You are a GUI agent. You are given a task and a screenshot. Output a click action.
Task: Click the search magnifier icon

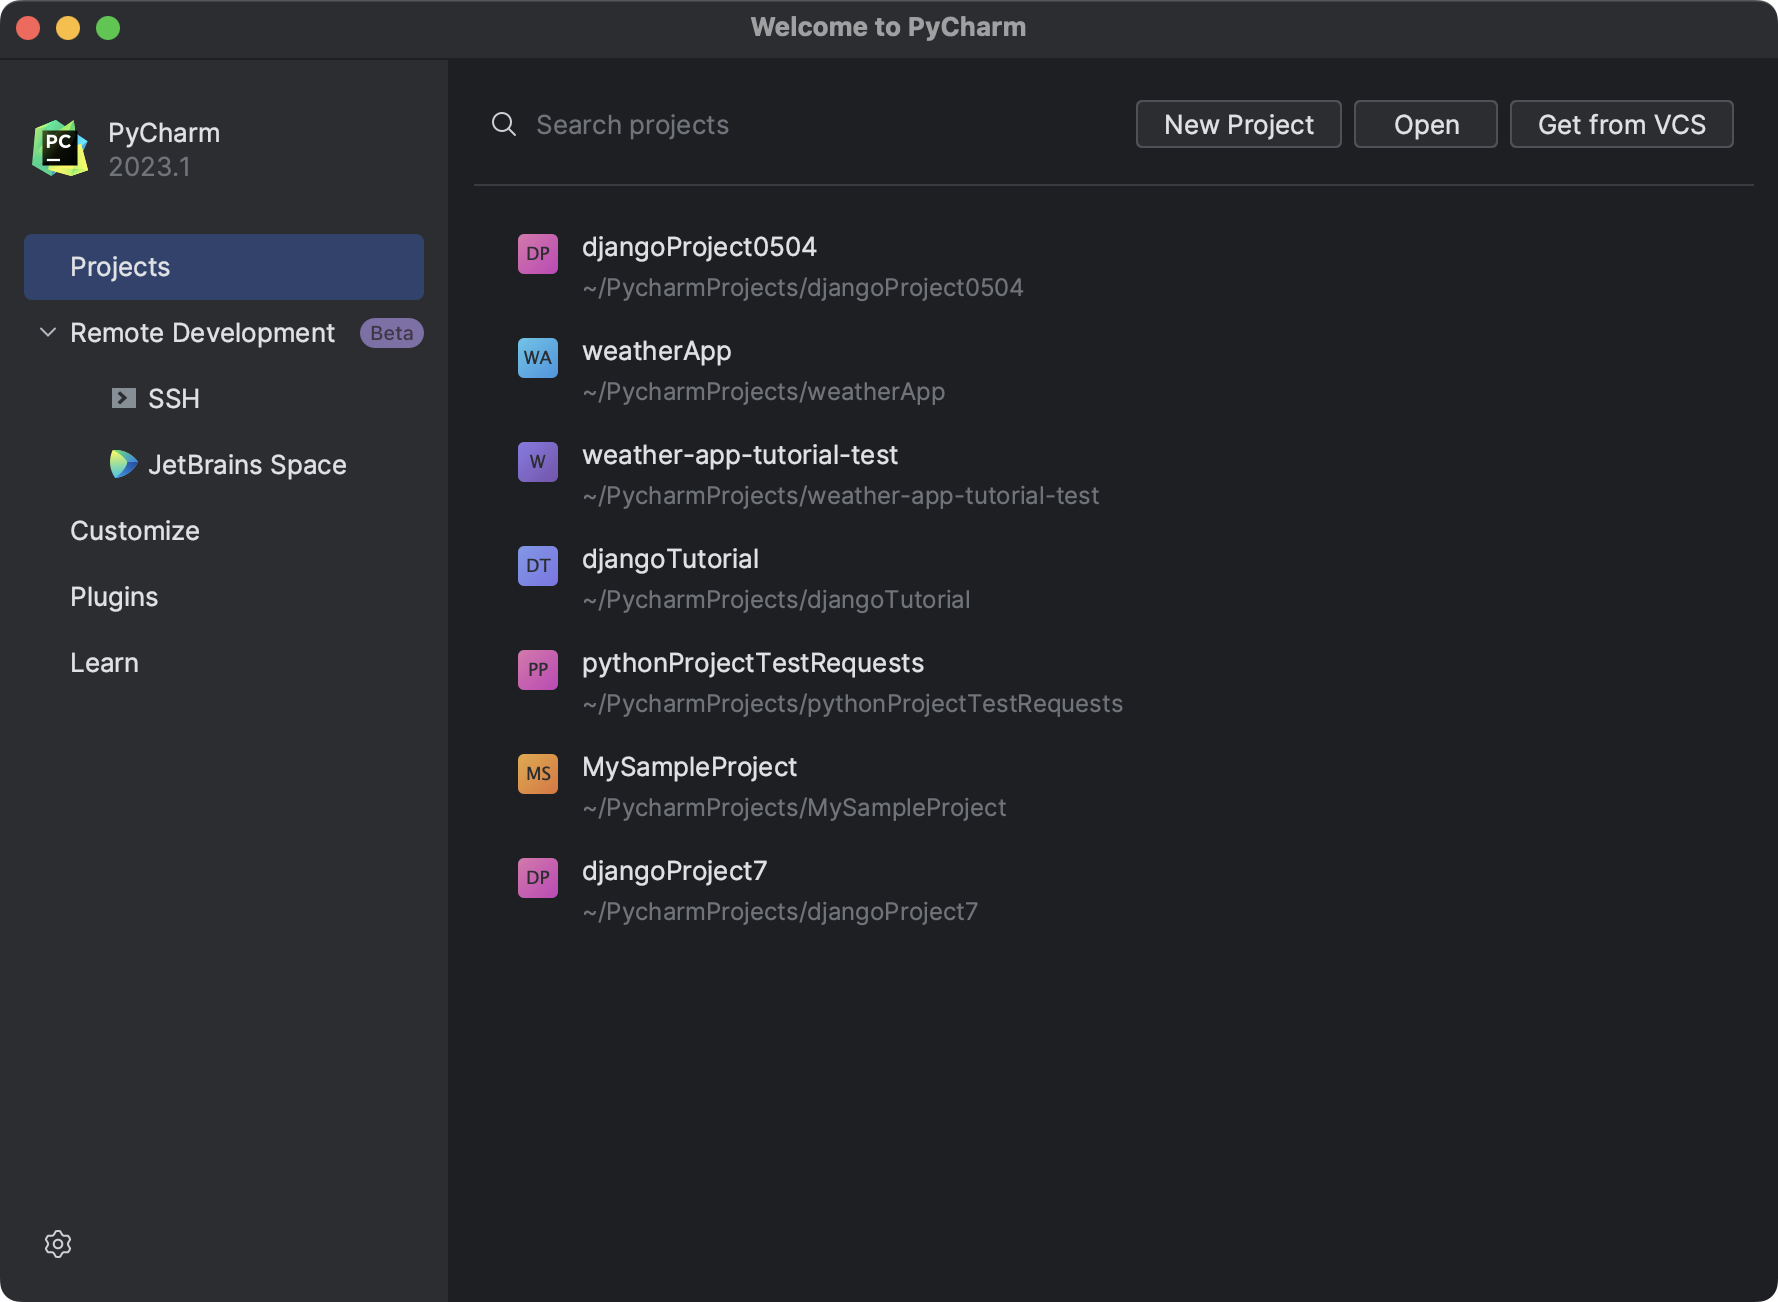point(503,124)
